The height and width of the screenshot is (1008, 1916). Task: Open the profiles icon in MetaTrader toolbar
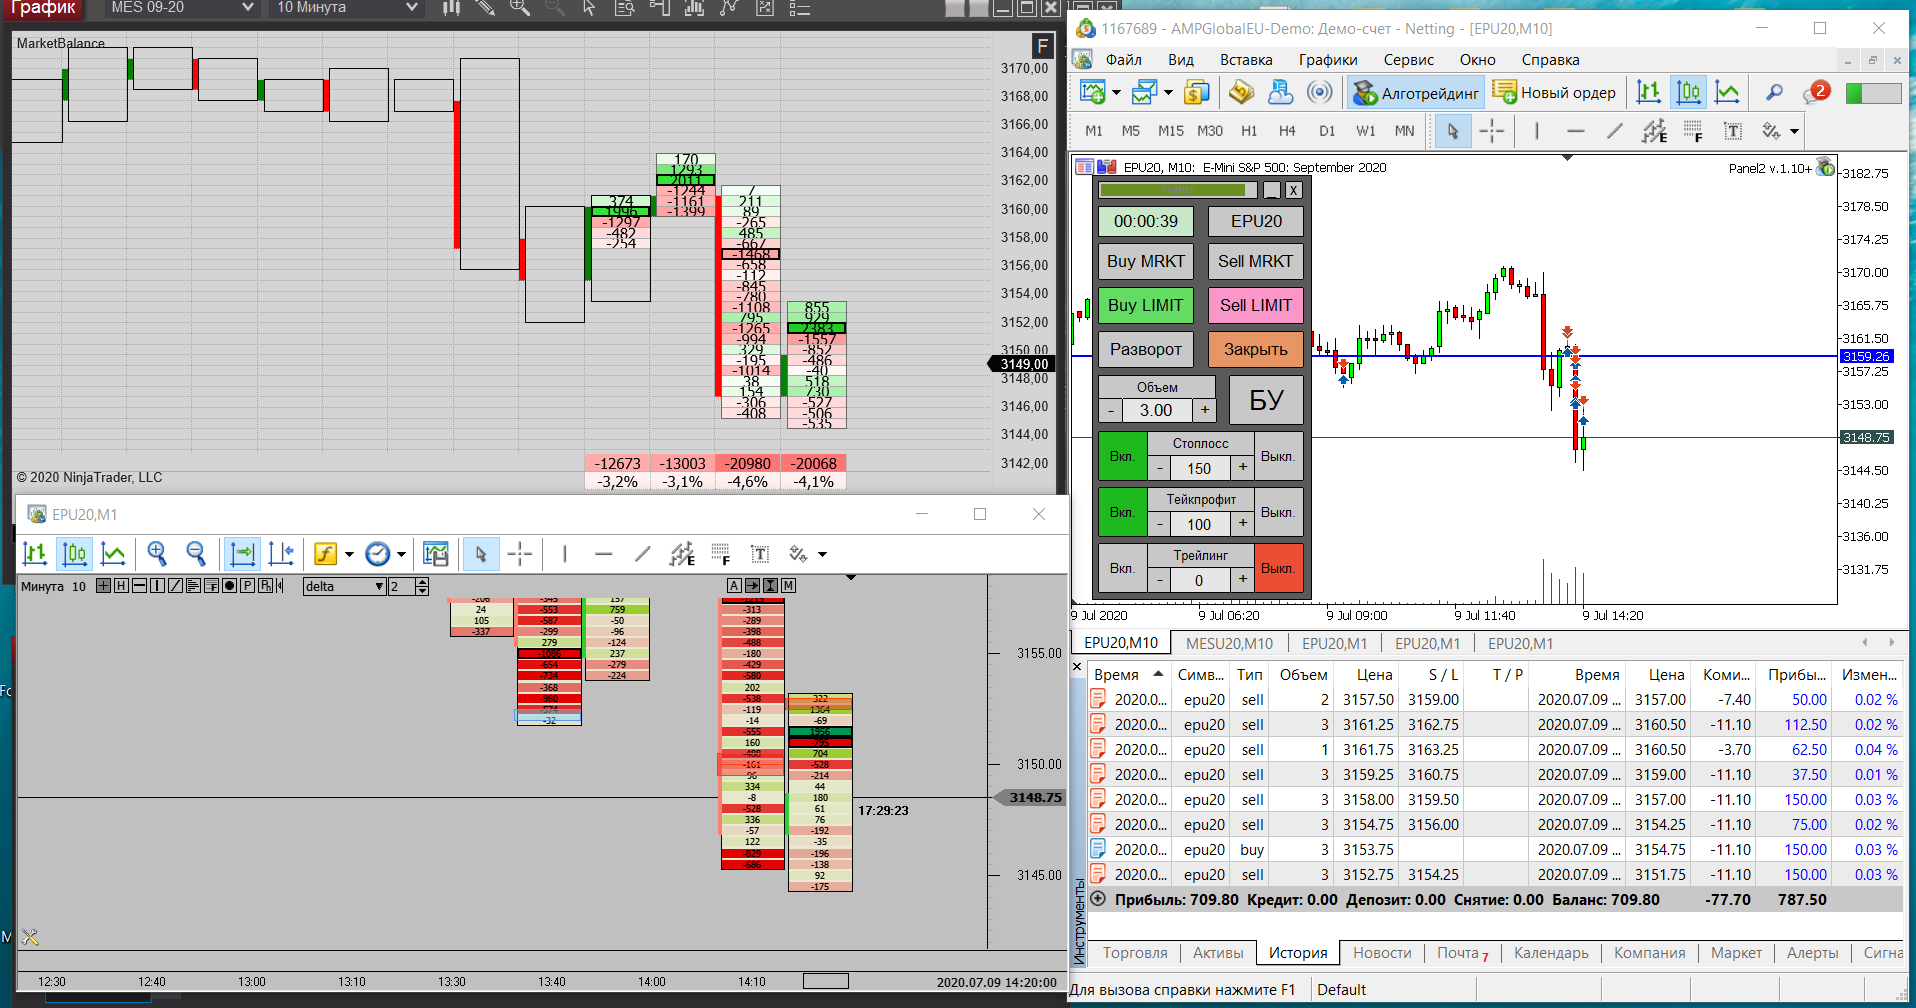pyautogui.click(x=1144, y=93)
